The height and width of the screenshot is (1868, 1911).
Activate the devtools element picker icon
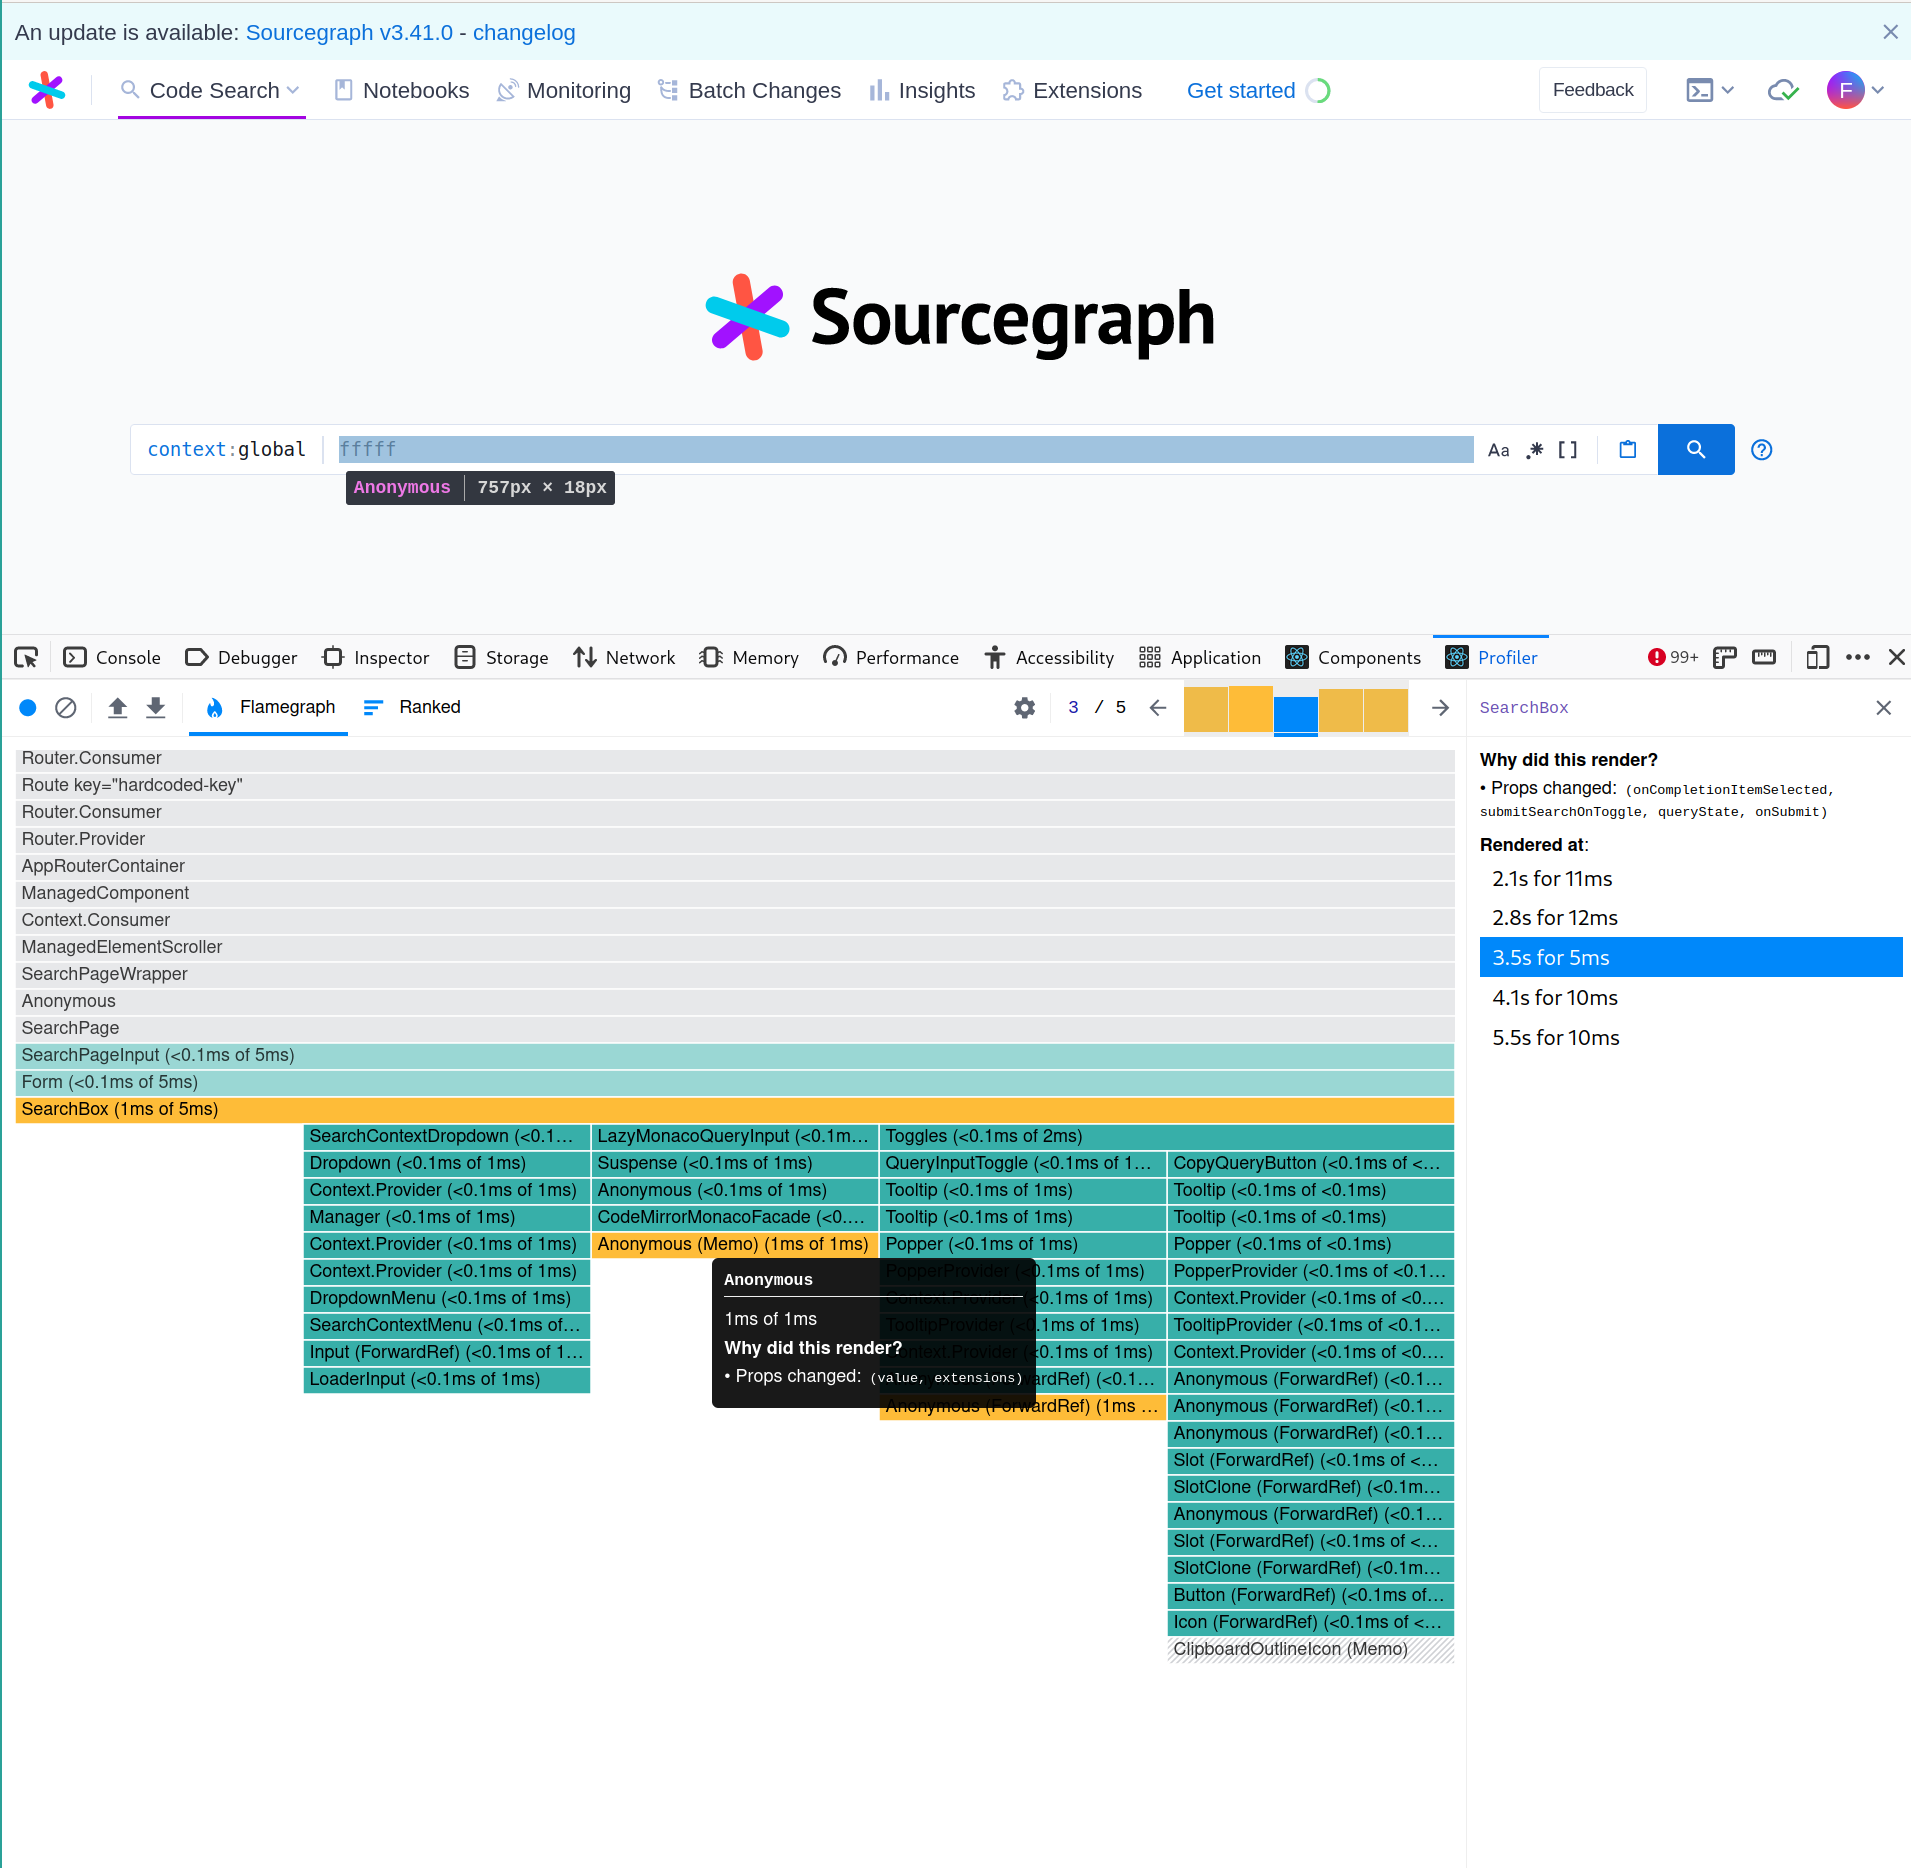pos(26,657)
